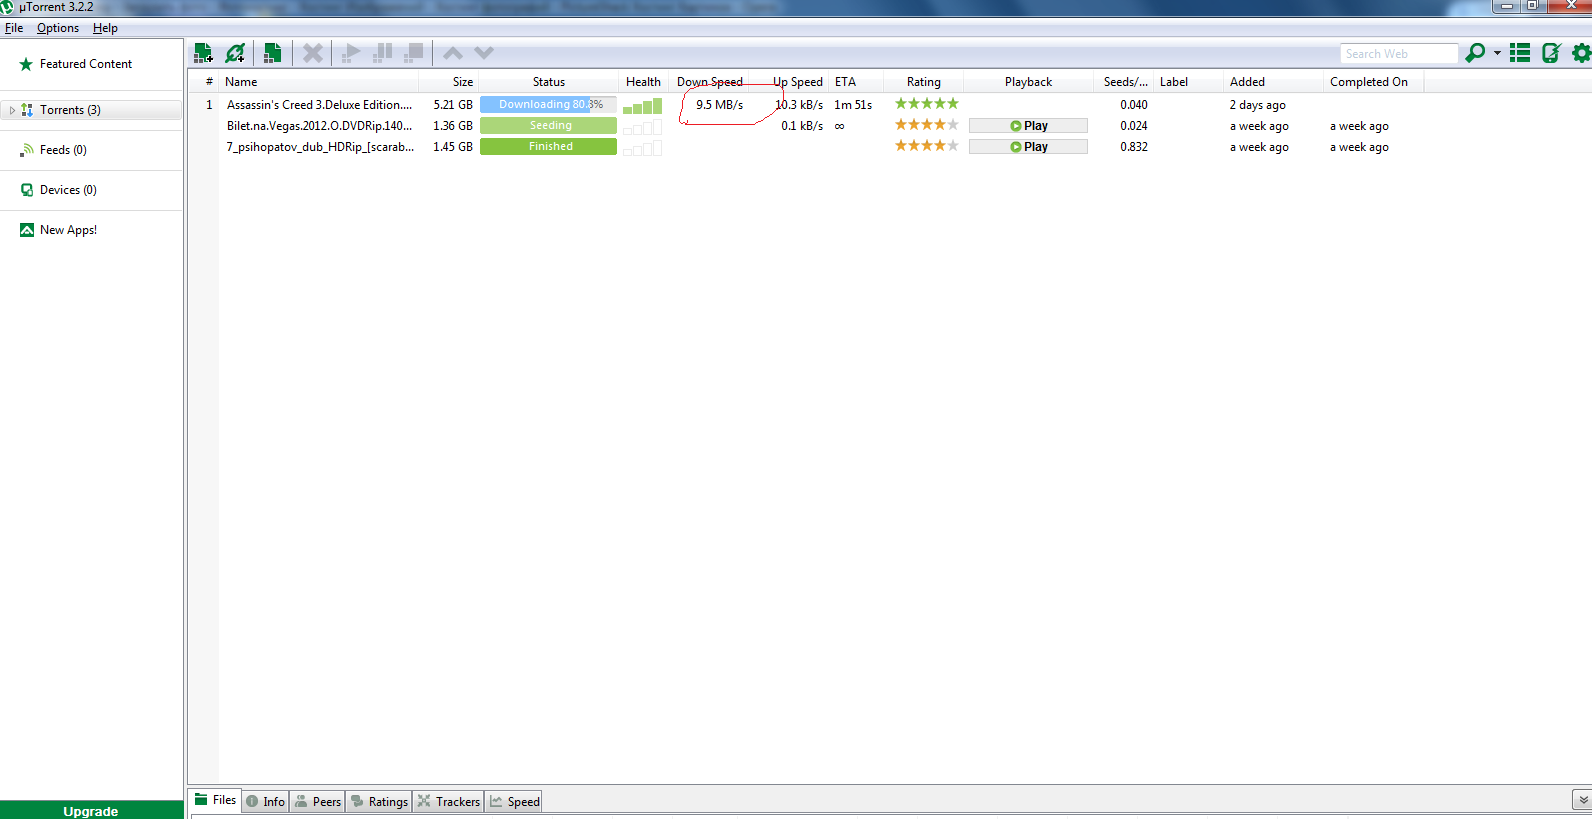Toggle the category list view icon
Screen dimensions: 1592x819
1520,53
